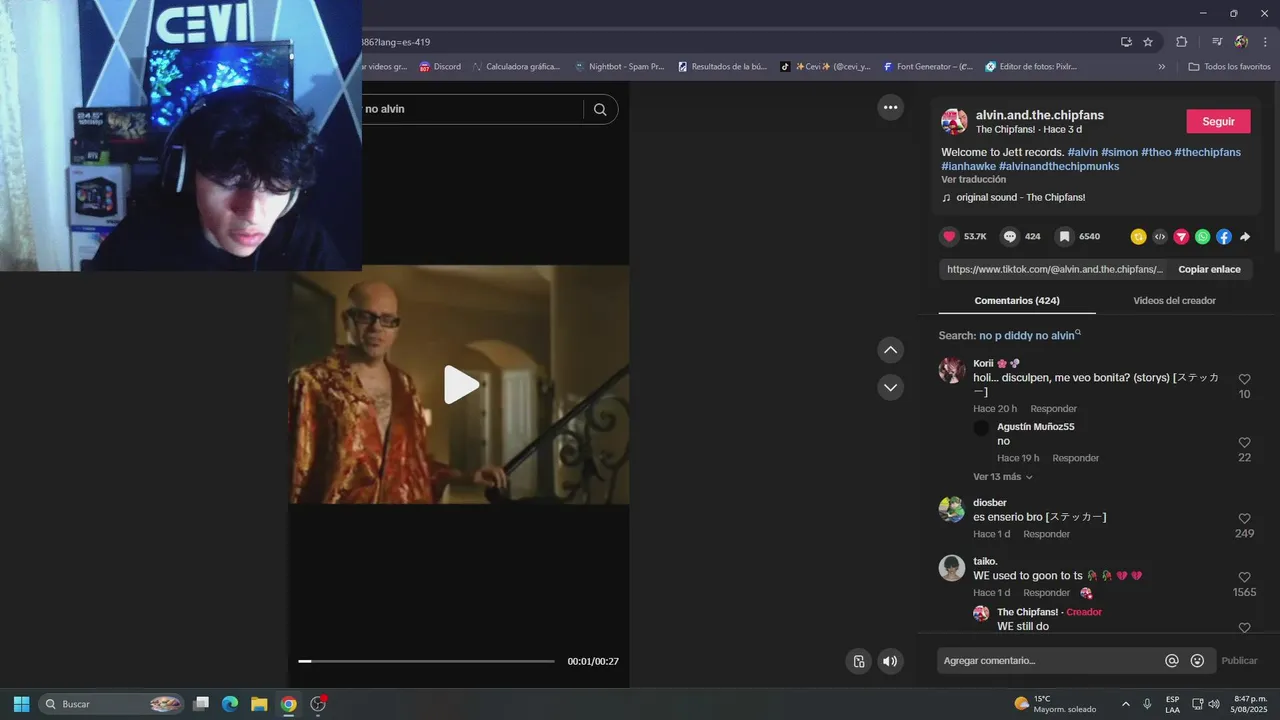1280x720 pixels.
Task: Like diosber's comment heart
Action: click(x=1244, y=519)
